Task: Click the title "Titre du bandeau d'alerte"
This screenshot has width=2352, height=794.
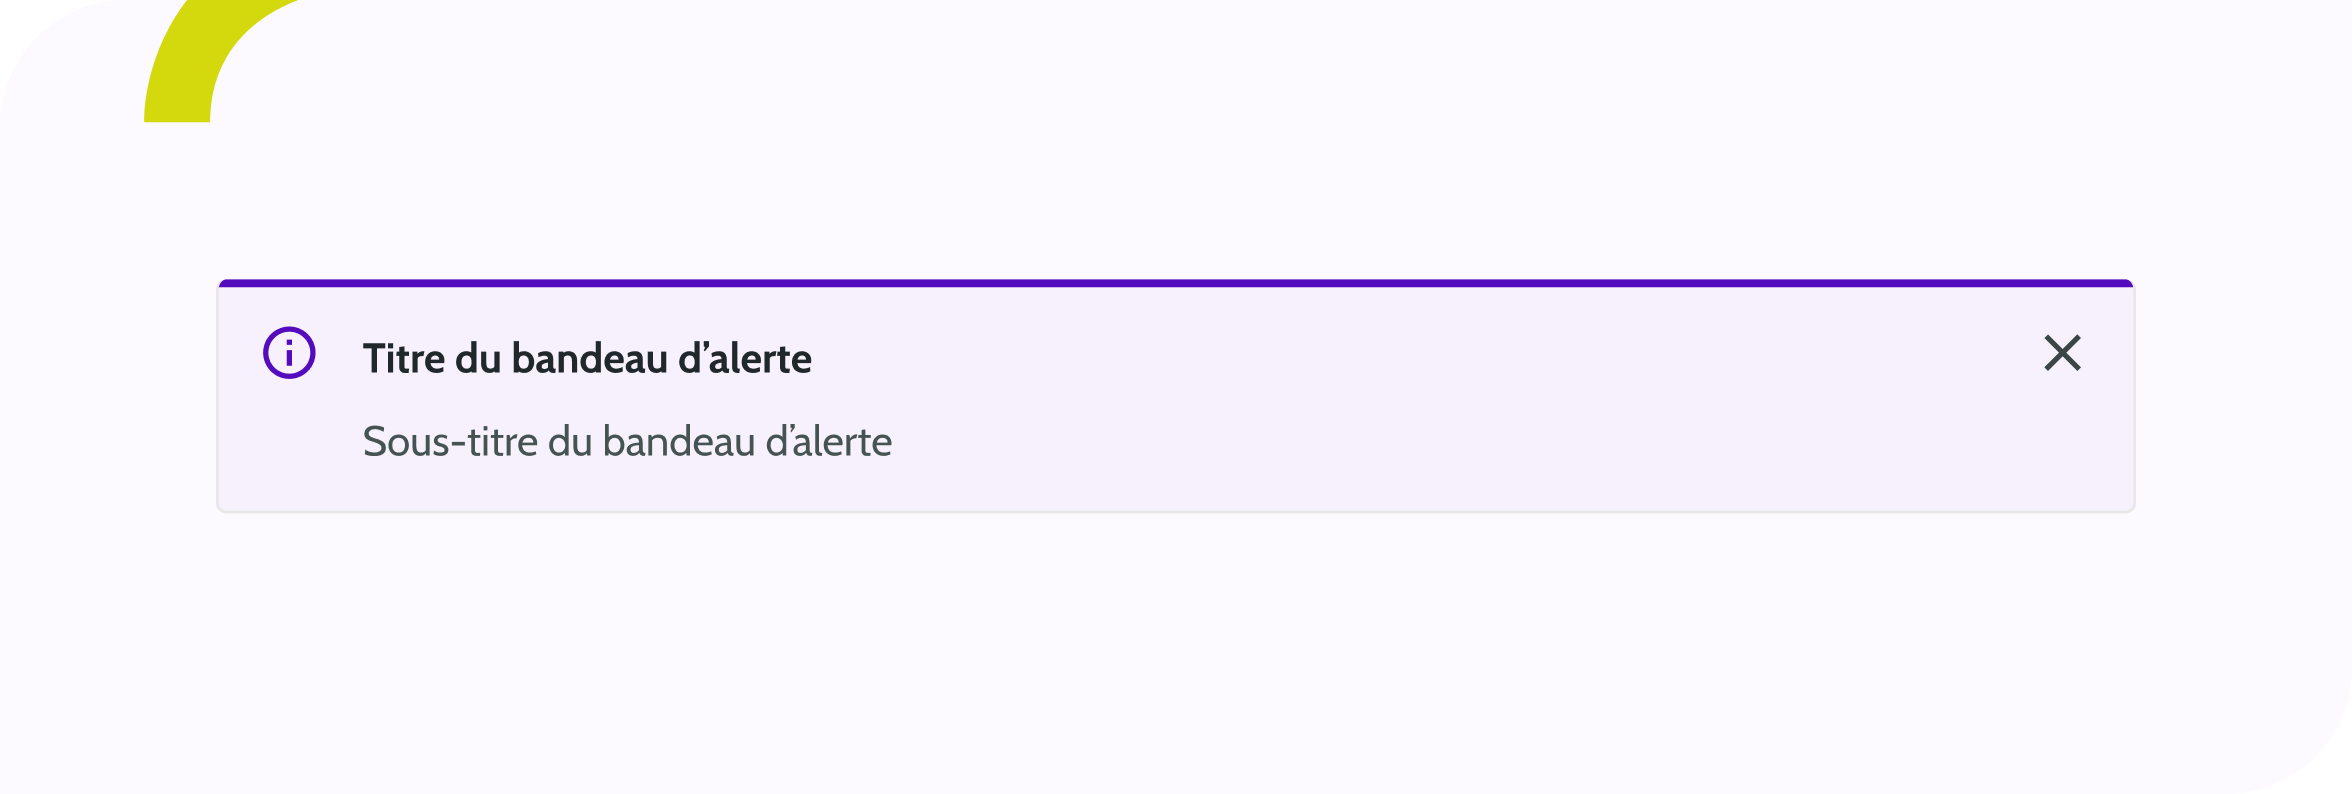Action: (x=587, y=359)
